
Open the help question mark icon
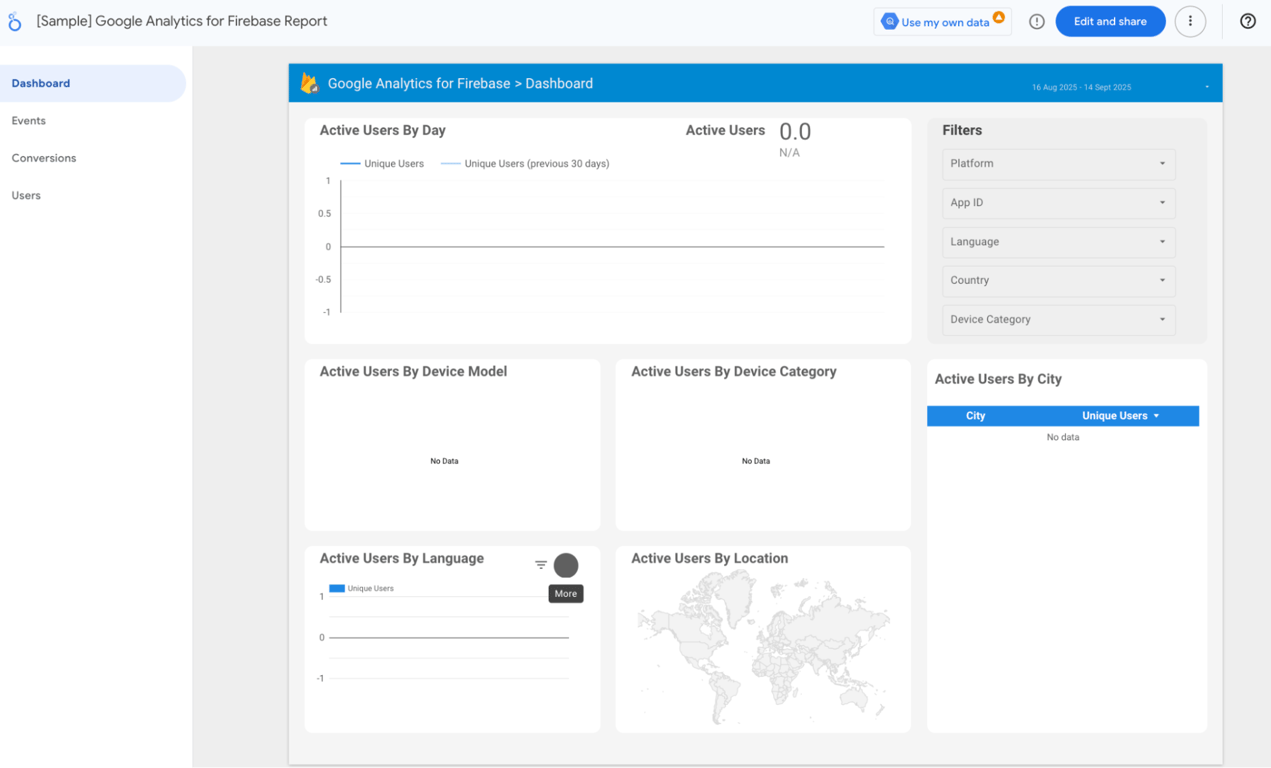coord(1248,21)
